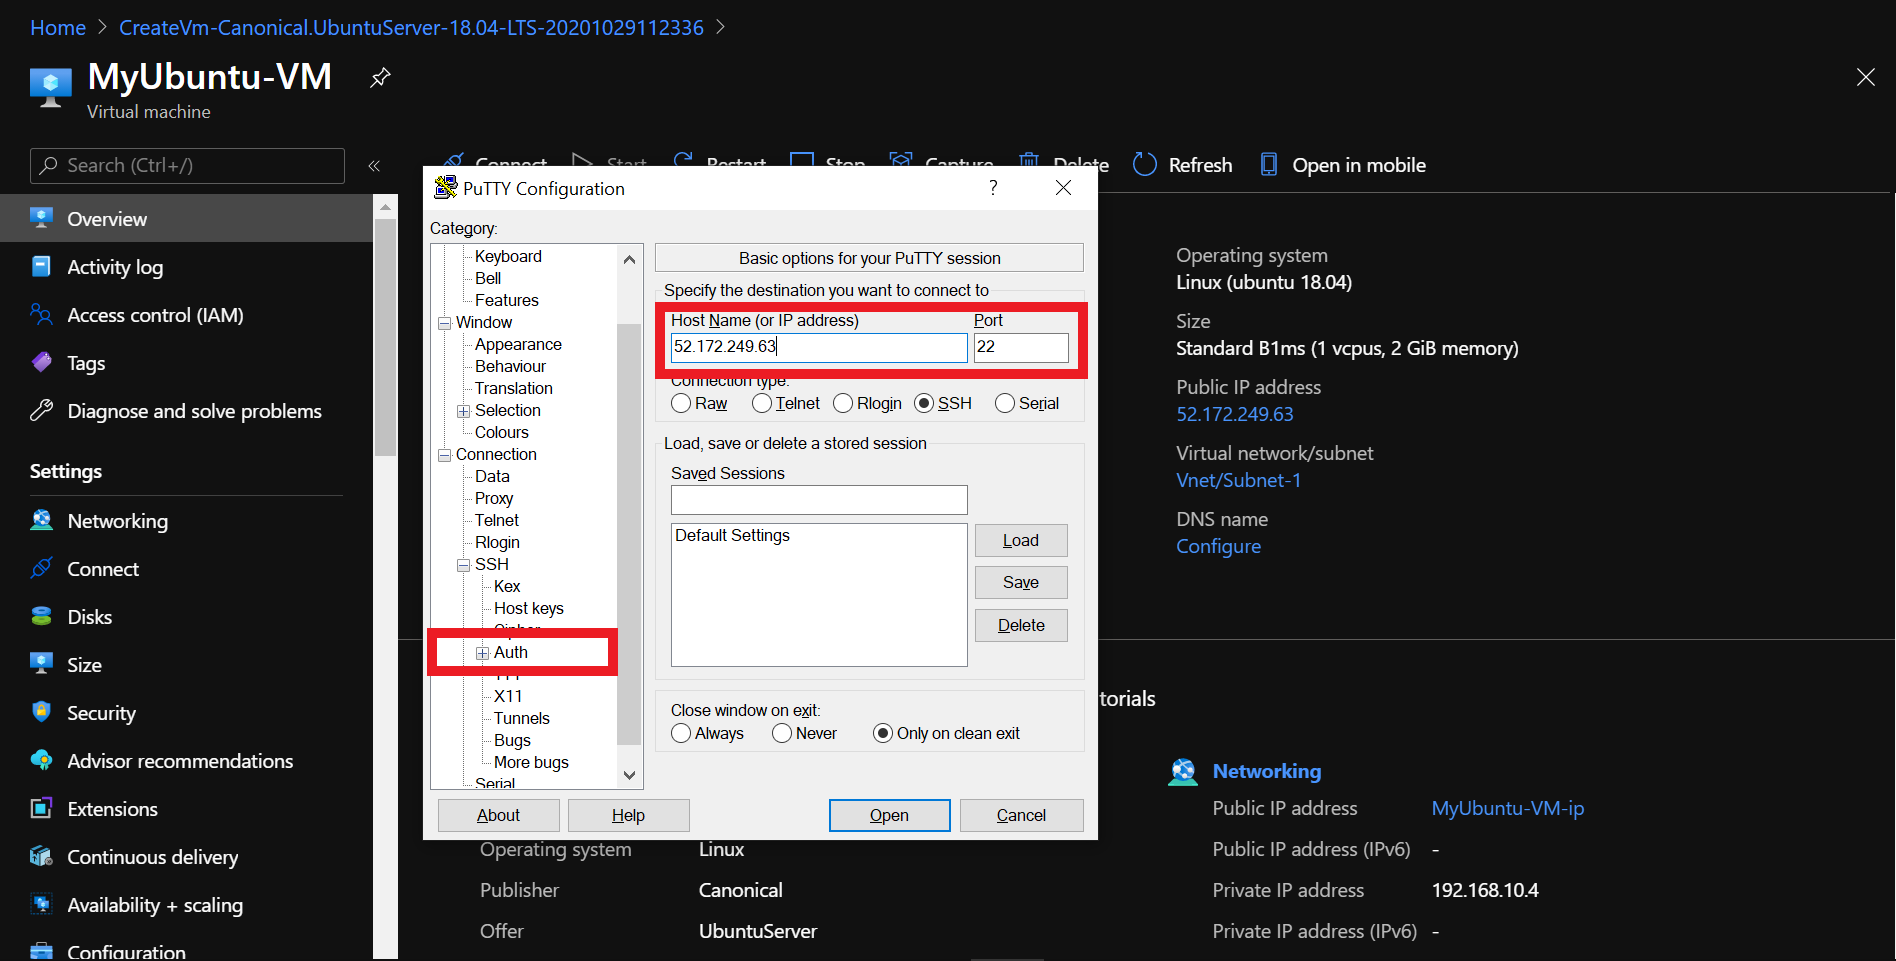This screenshot has width=1896, height=961.
Task: Select the Proxy category
Action: (494, 498)
